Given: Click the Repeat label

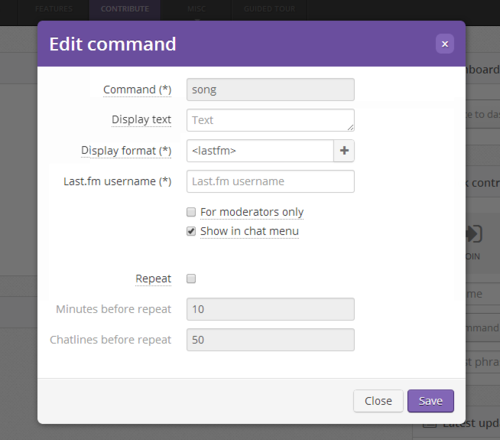Looking at the screenshot, I should point(153,279).
